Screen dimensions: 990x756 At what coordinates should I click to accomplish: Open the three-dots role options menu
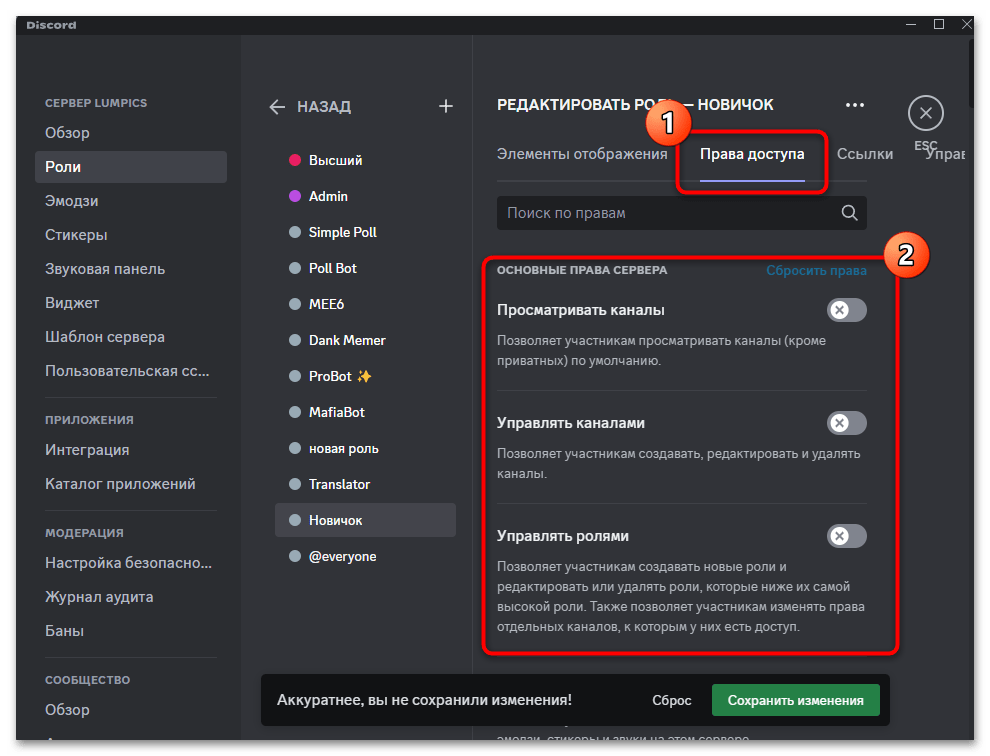tap(854, 105)
